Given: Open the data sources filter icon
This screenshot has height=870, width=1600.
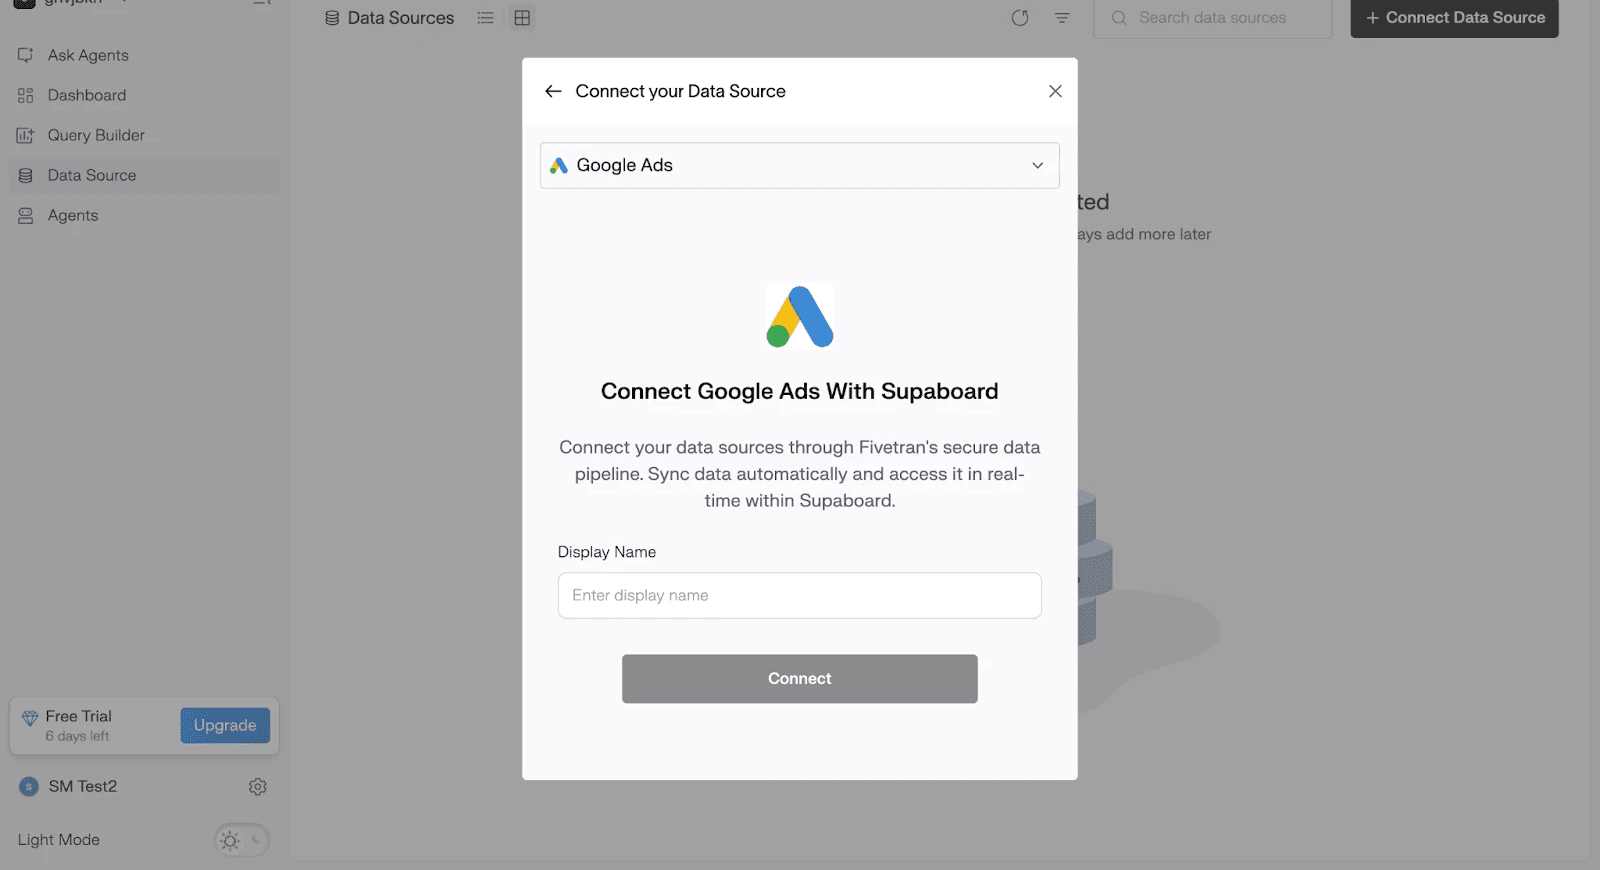Looking at the screenshot, I should point(1062,18).
